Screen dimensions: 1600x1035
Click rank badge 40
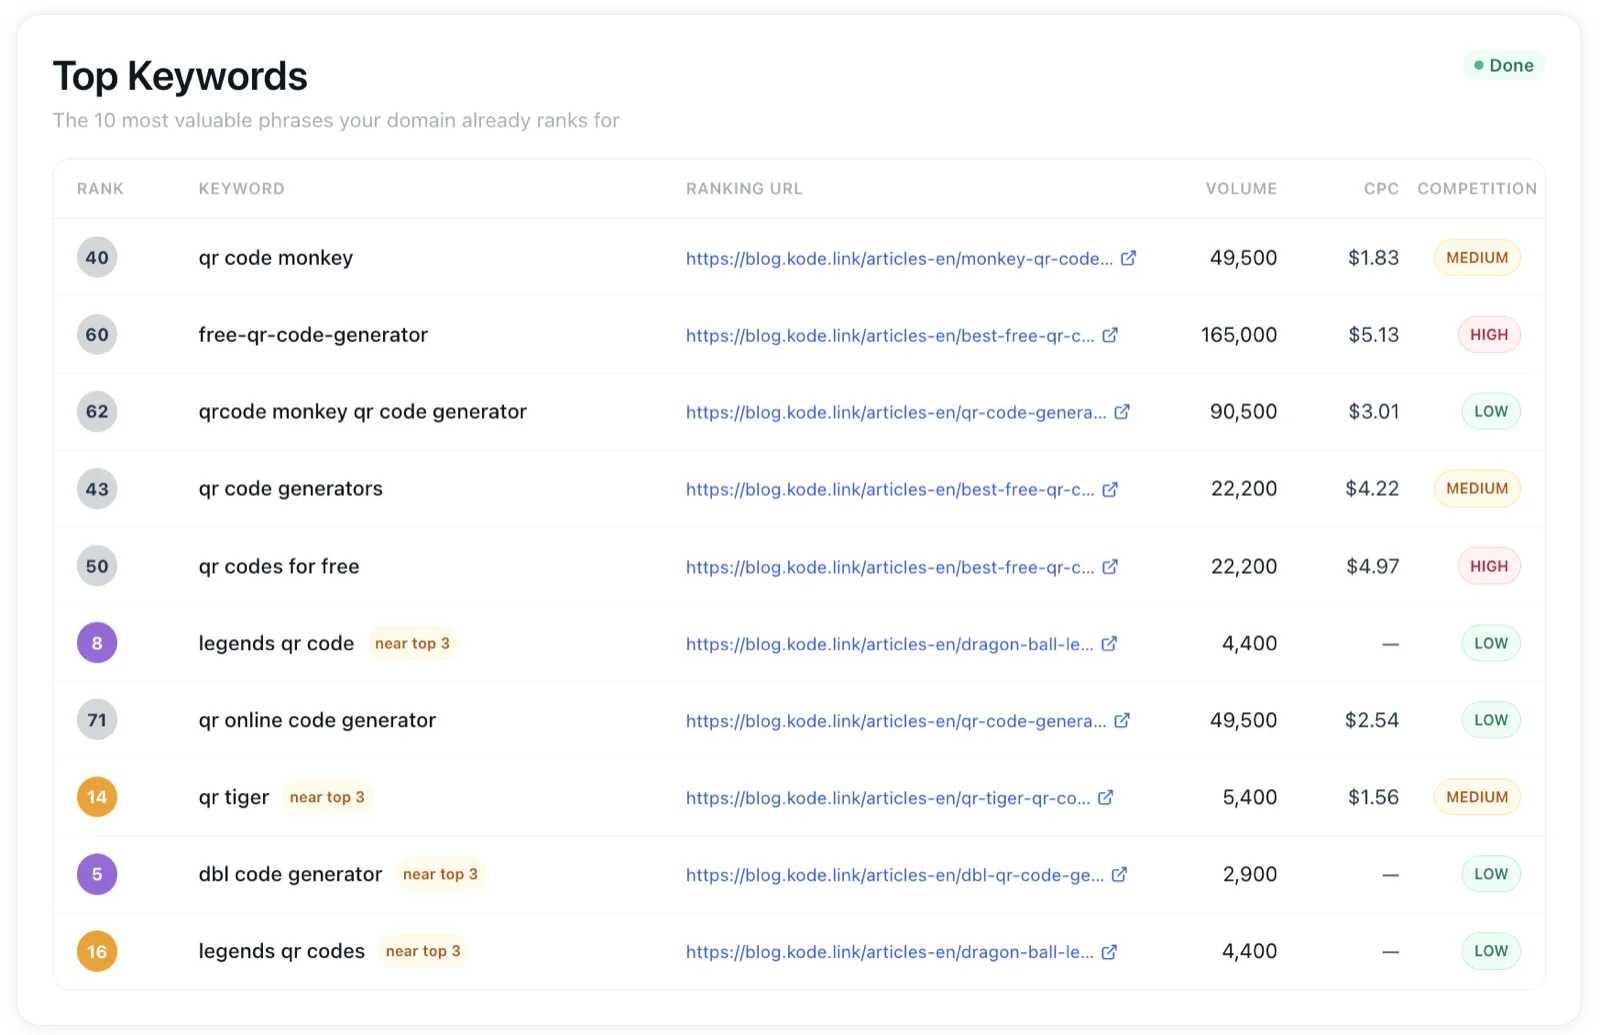[x=97, y=258]
